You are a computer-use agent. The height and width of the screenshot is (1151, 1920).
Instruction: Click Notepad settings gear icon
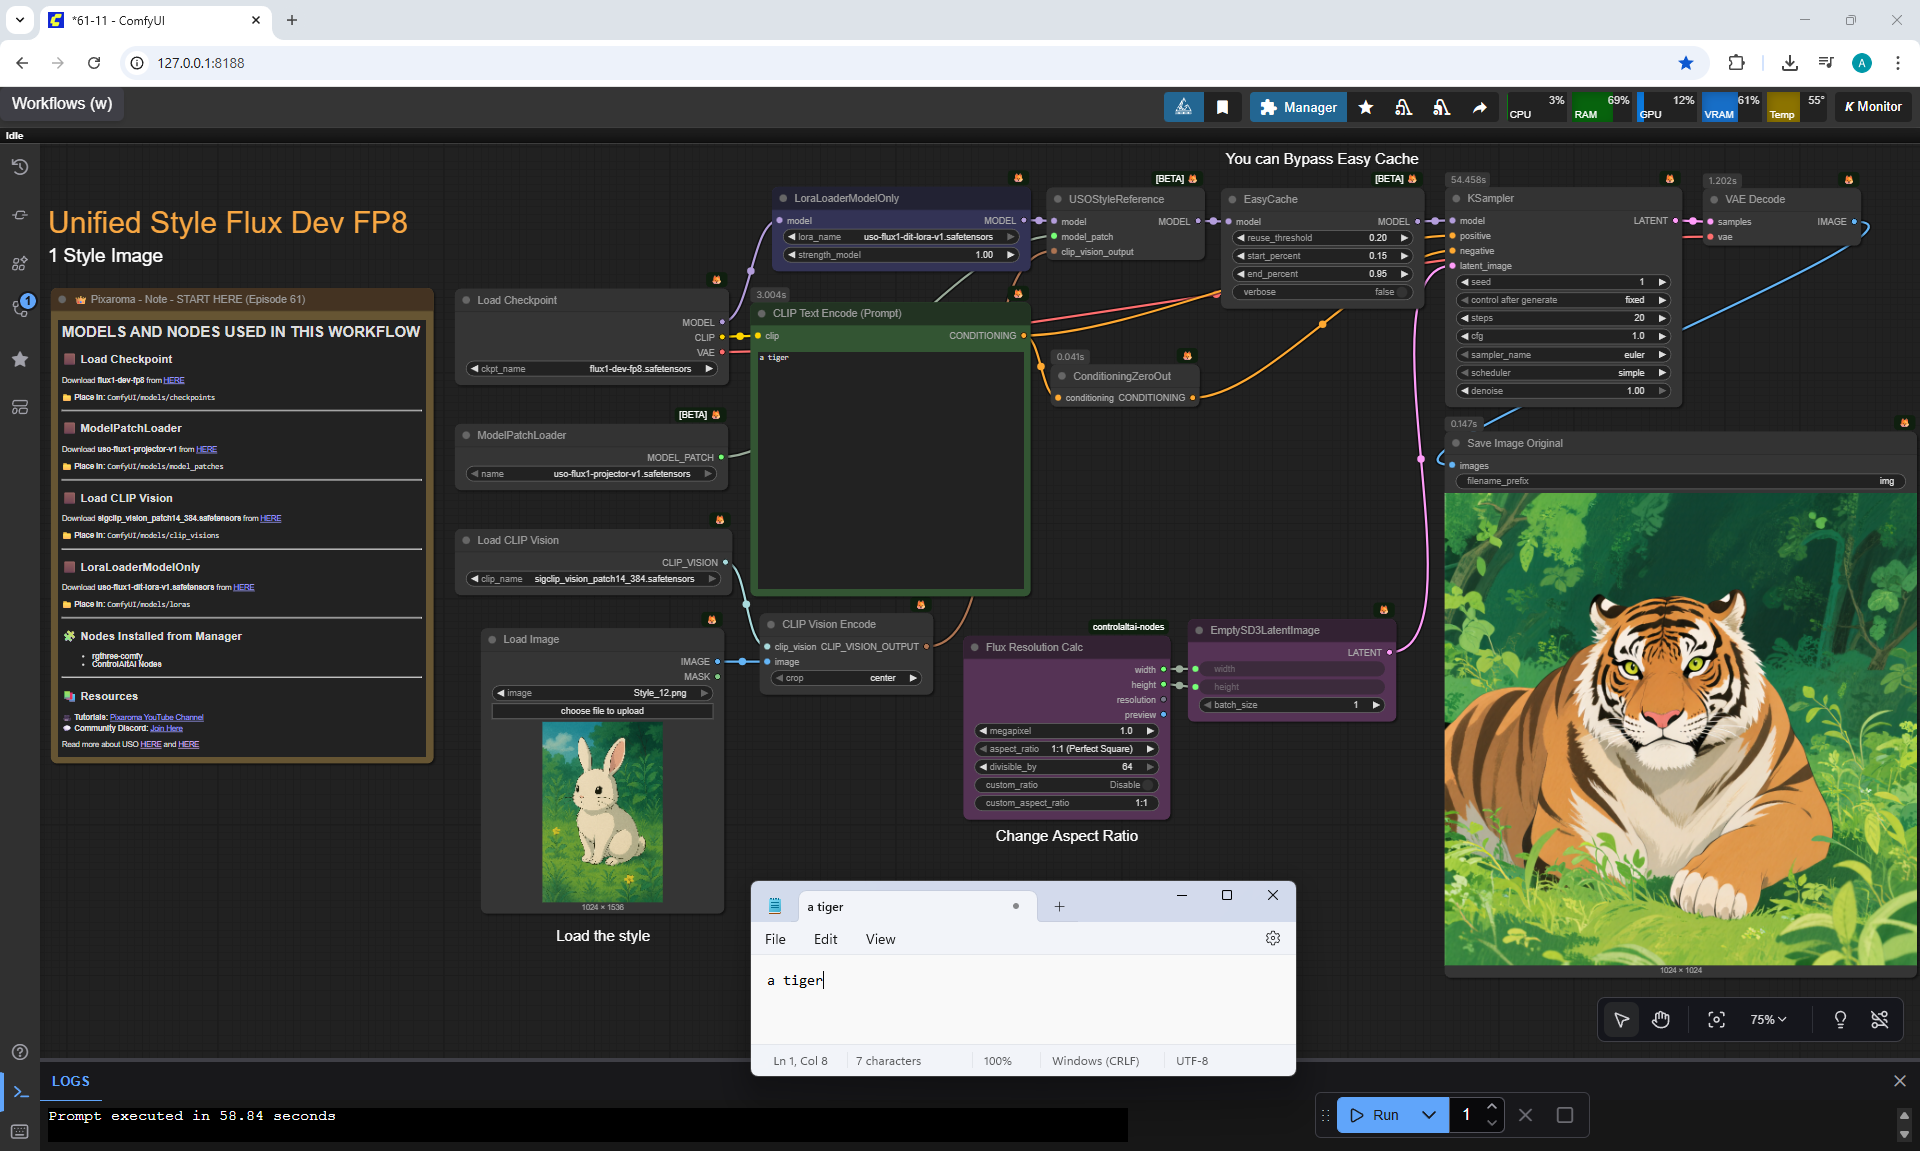pyautogui.click(x=1272, y=938)
